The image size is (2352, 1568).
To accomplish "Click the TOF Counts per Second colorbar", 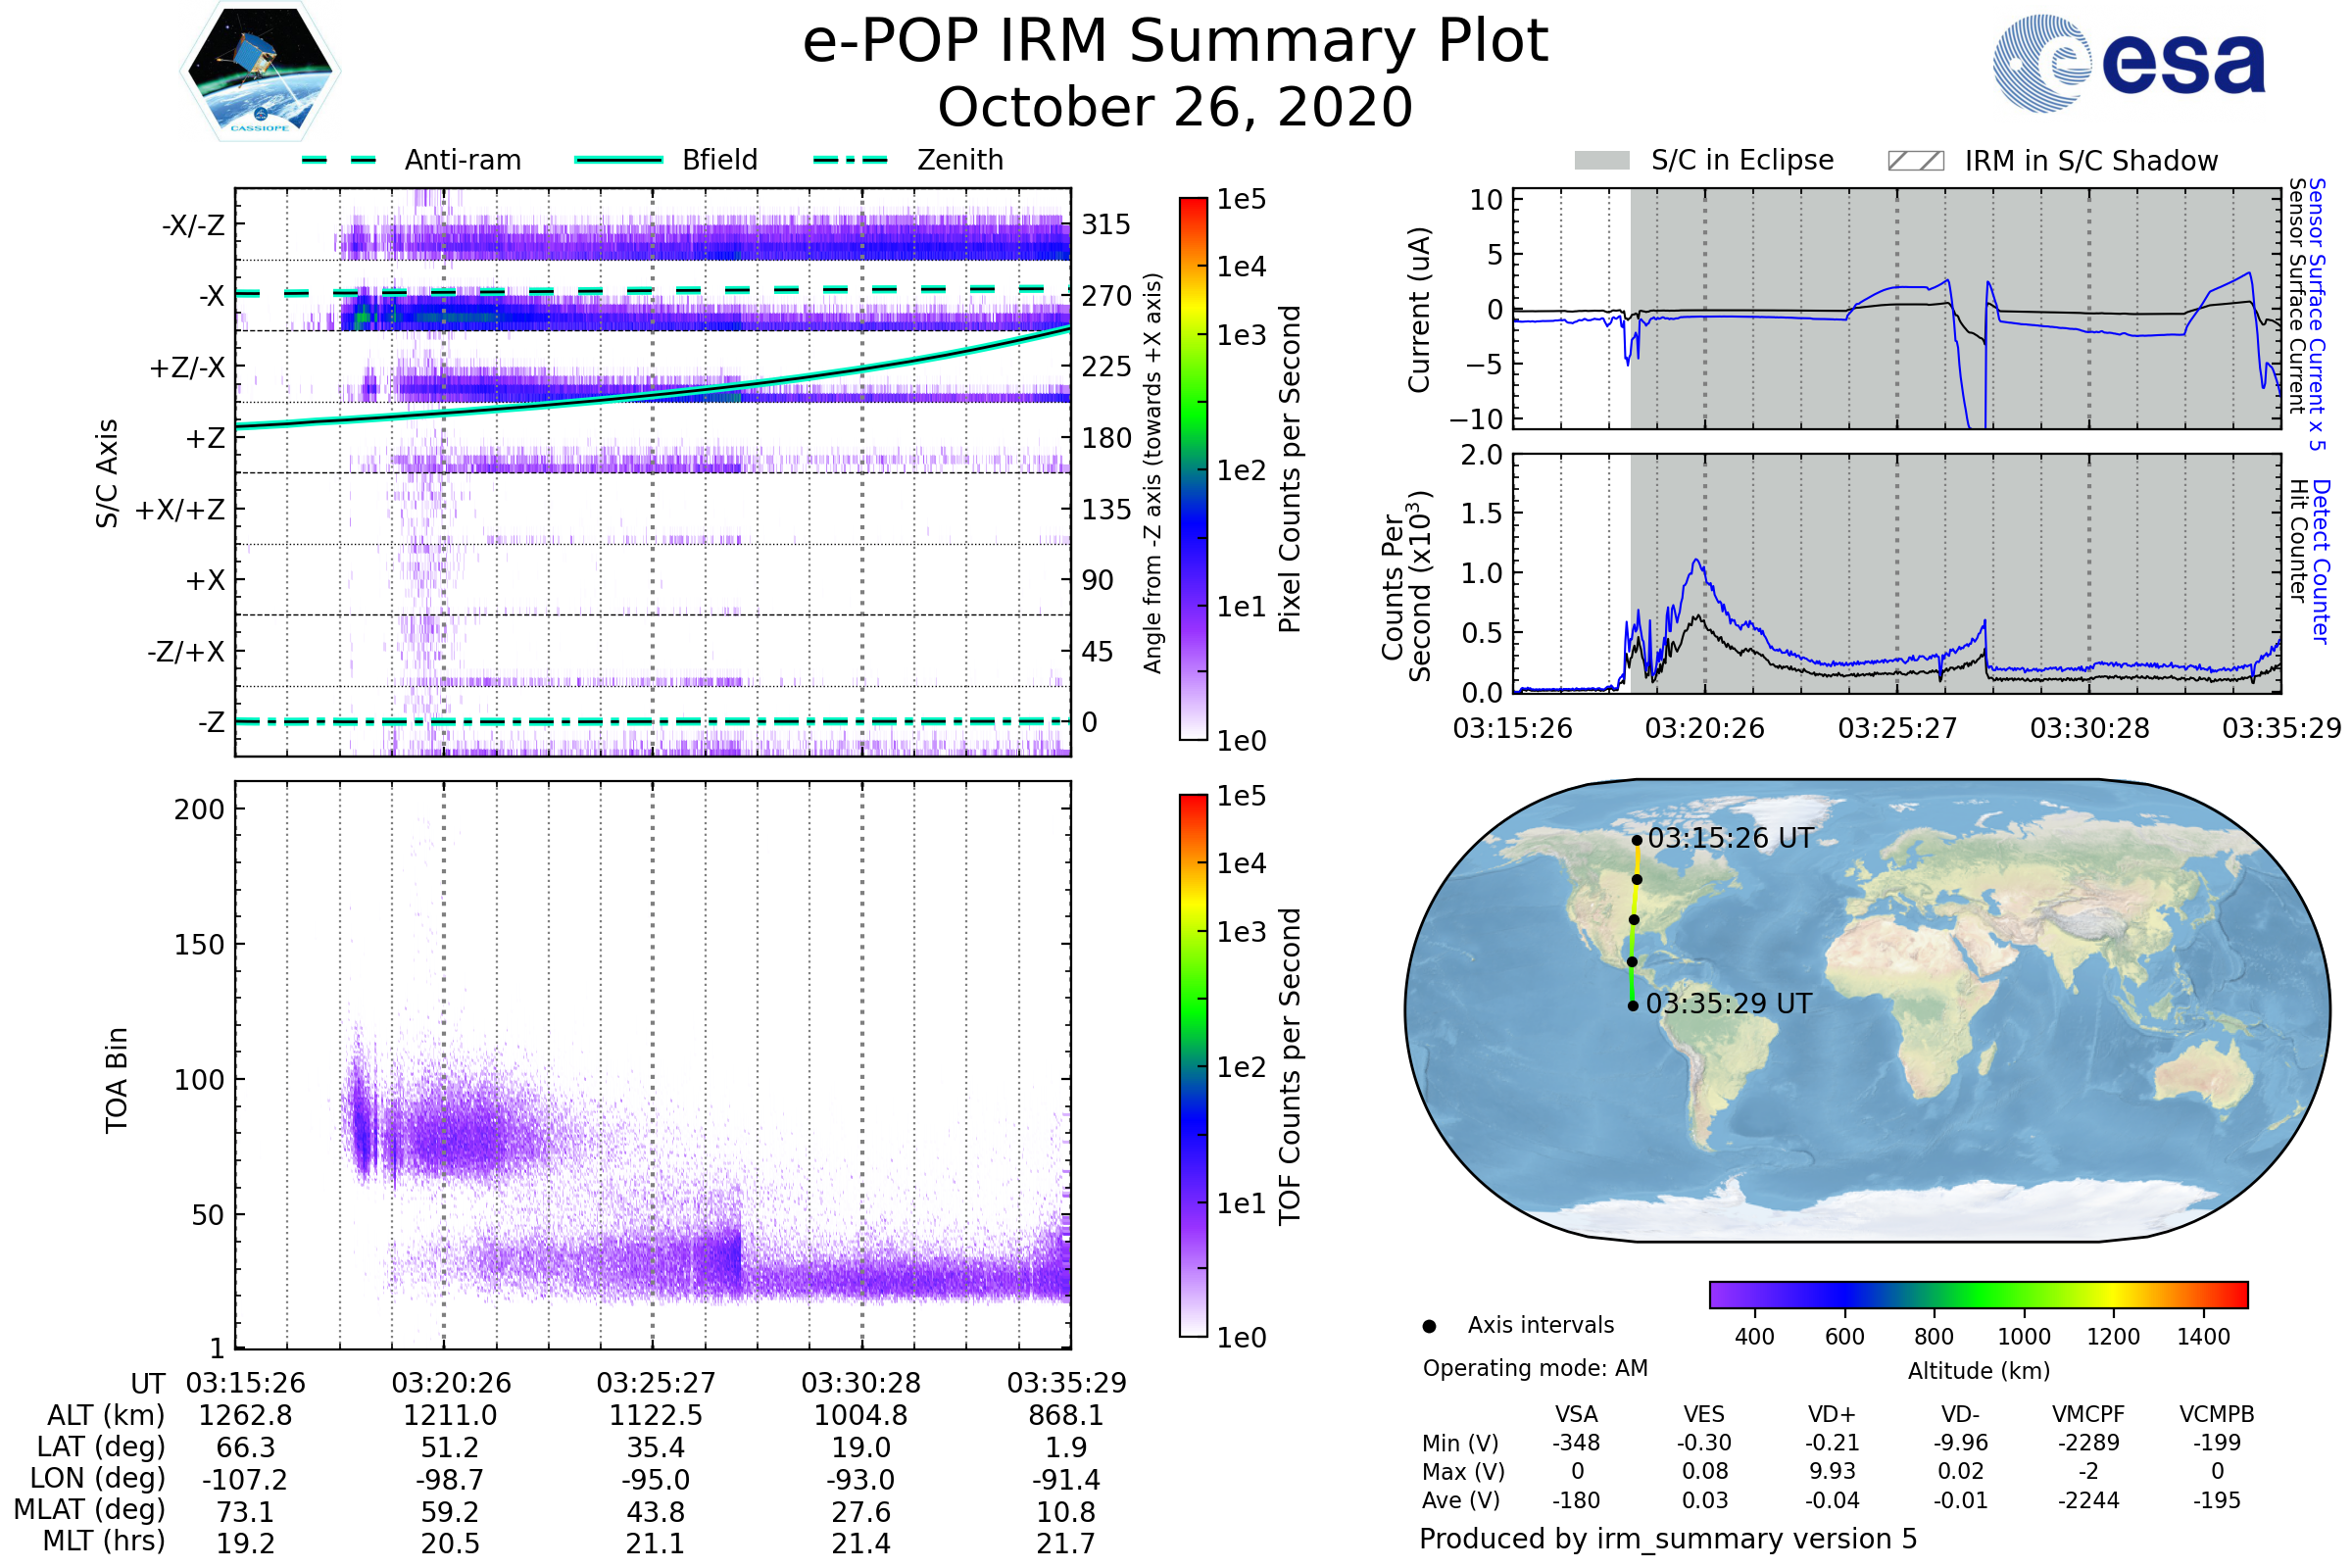I will click(x=1193, y=1065).
